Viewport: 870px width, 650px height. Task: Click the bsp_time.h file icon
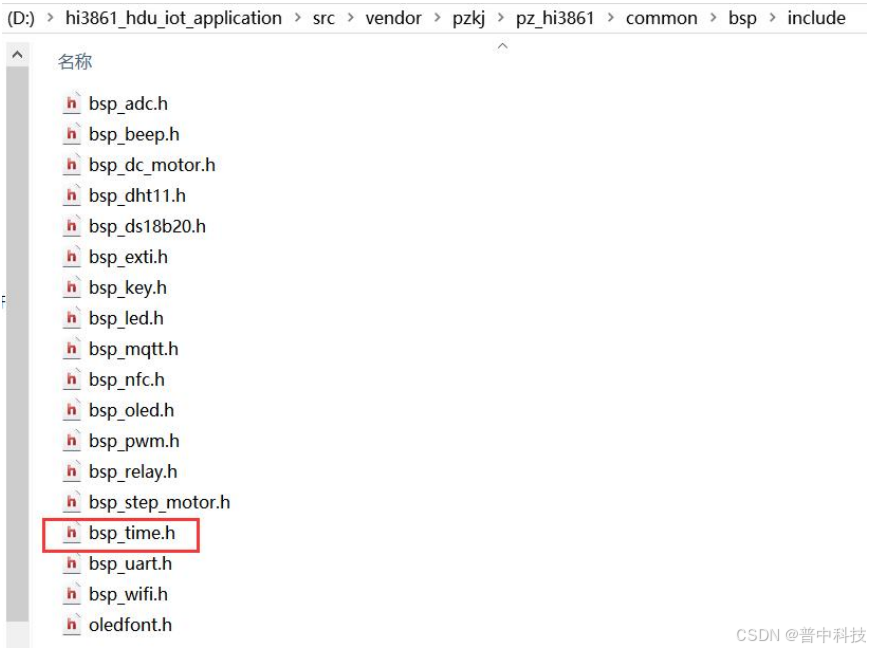tap(72, 533)
